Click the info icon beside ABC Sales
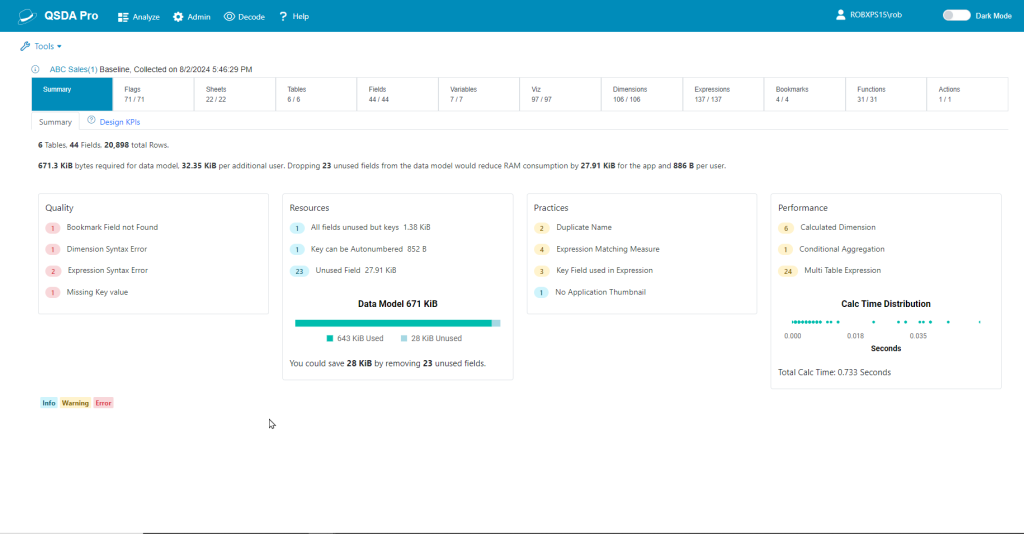The height and width of the screenshot is (534, 1024). point(35,69)
